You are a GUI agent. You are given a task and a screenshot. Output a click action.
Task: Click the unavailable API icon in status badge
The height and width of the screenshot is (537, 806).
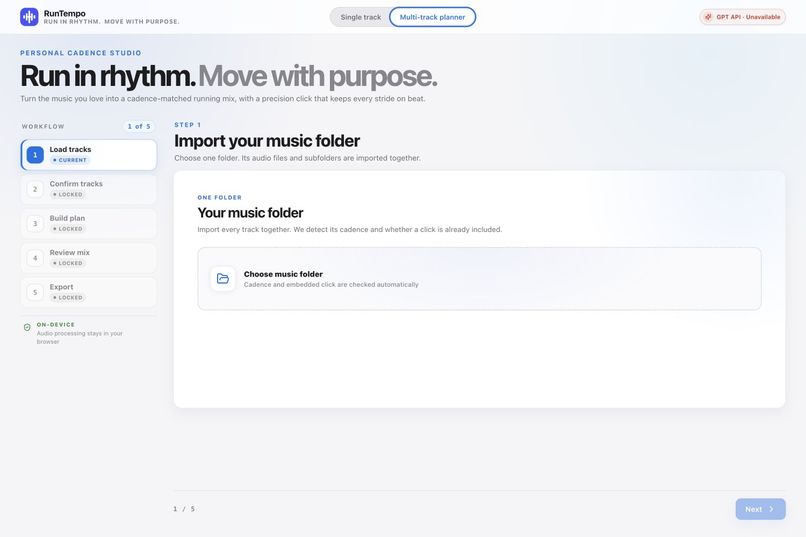click(708, 17)
